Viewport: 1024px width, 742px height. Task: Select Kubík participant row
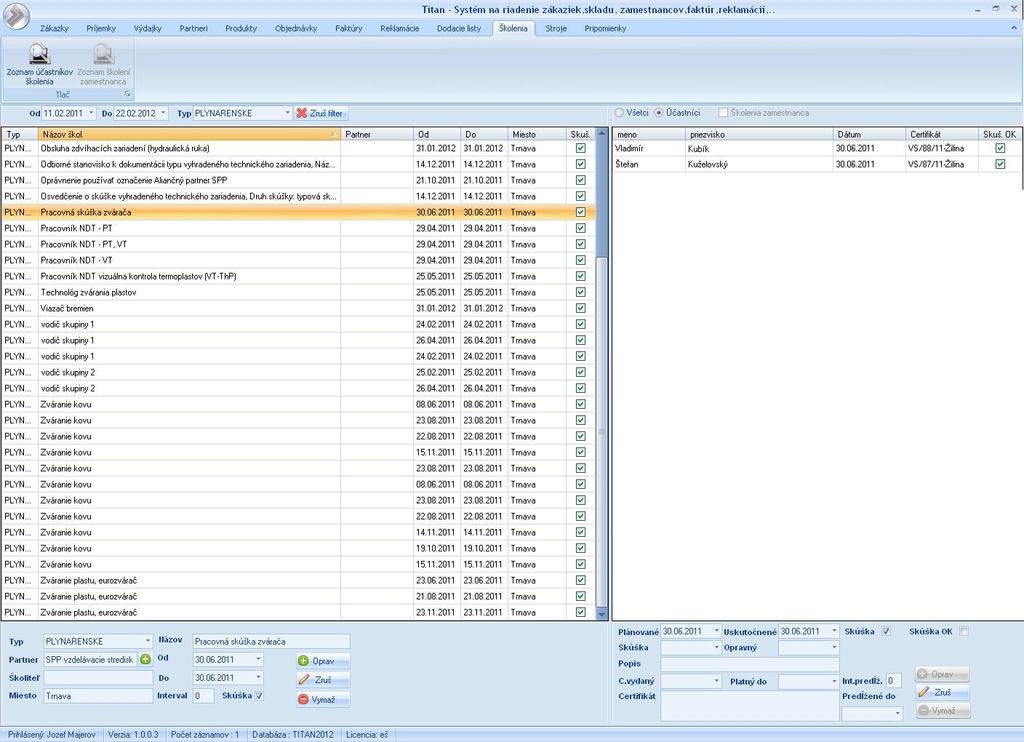[x=817, y=148]
